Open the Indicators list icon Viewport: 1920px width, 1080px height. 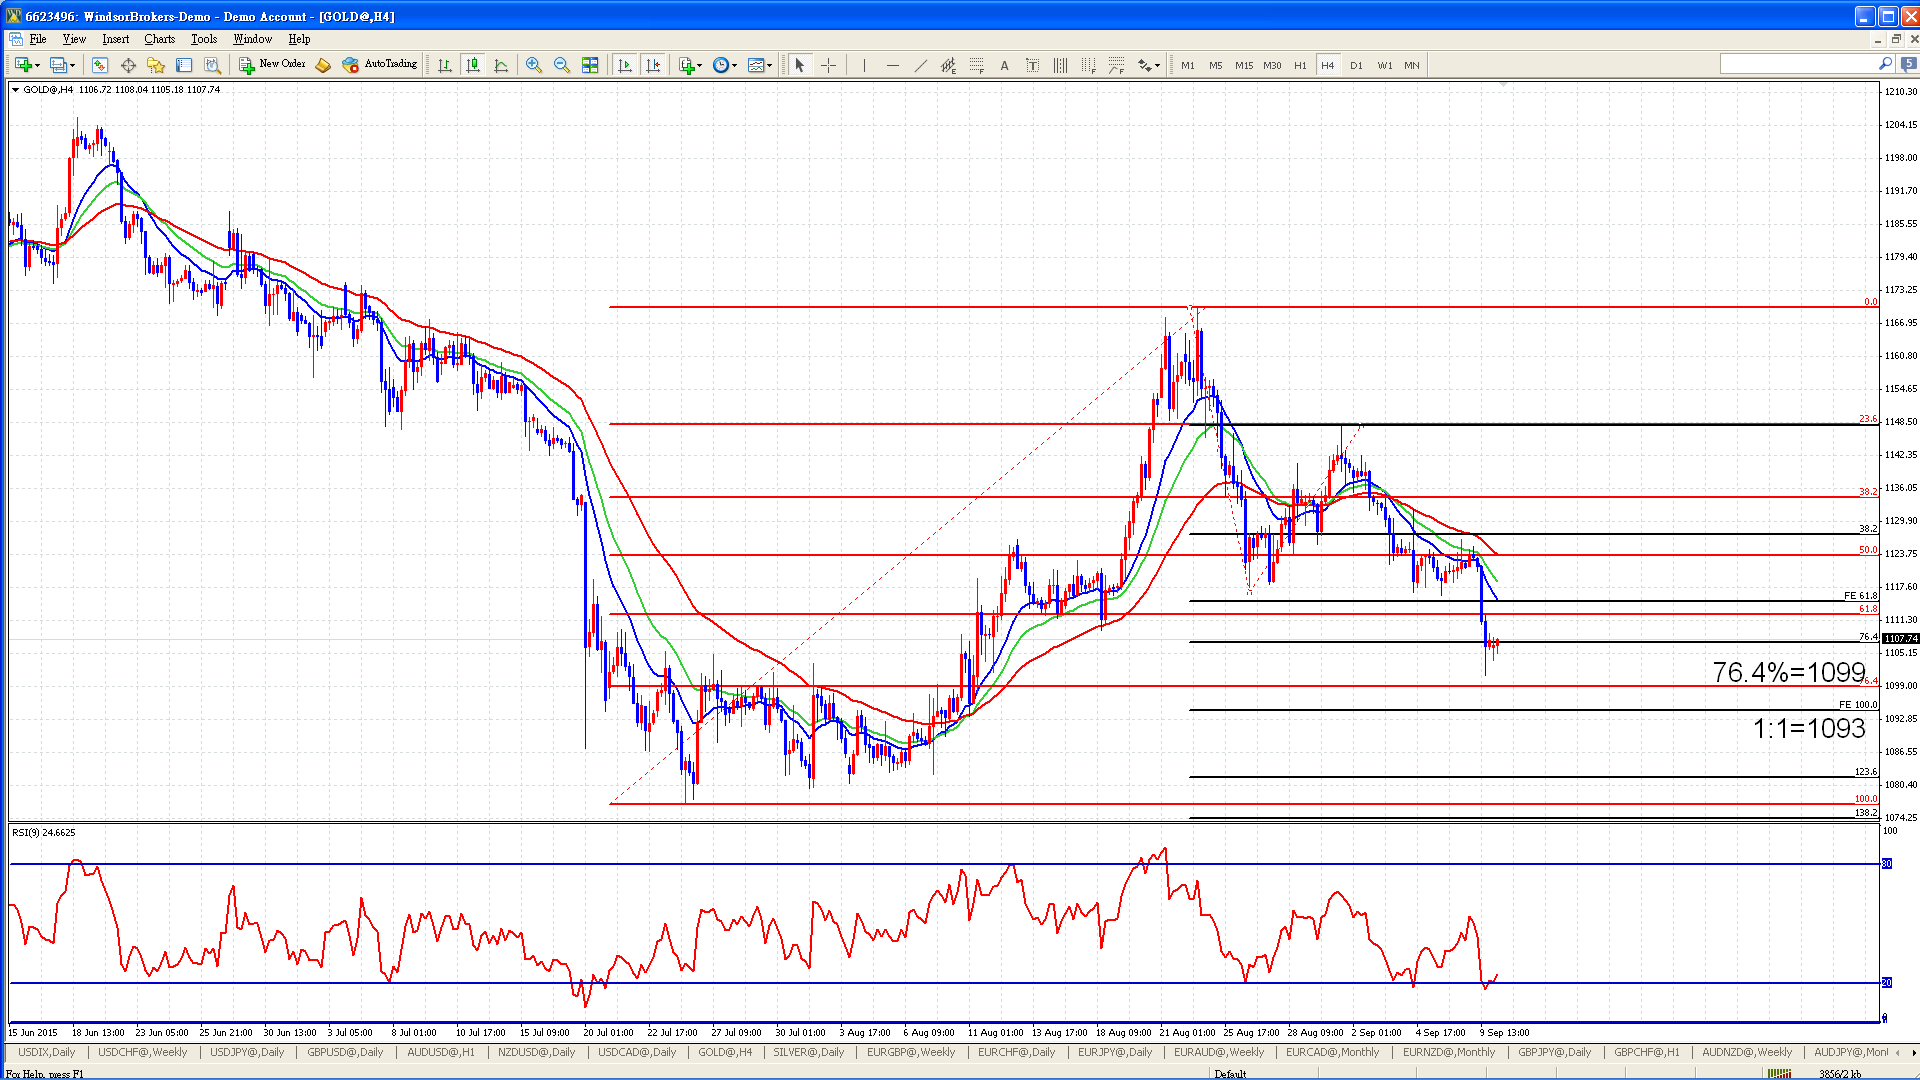(686, 65)
